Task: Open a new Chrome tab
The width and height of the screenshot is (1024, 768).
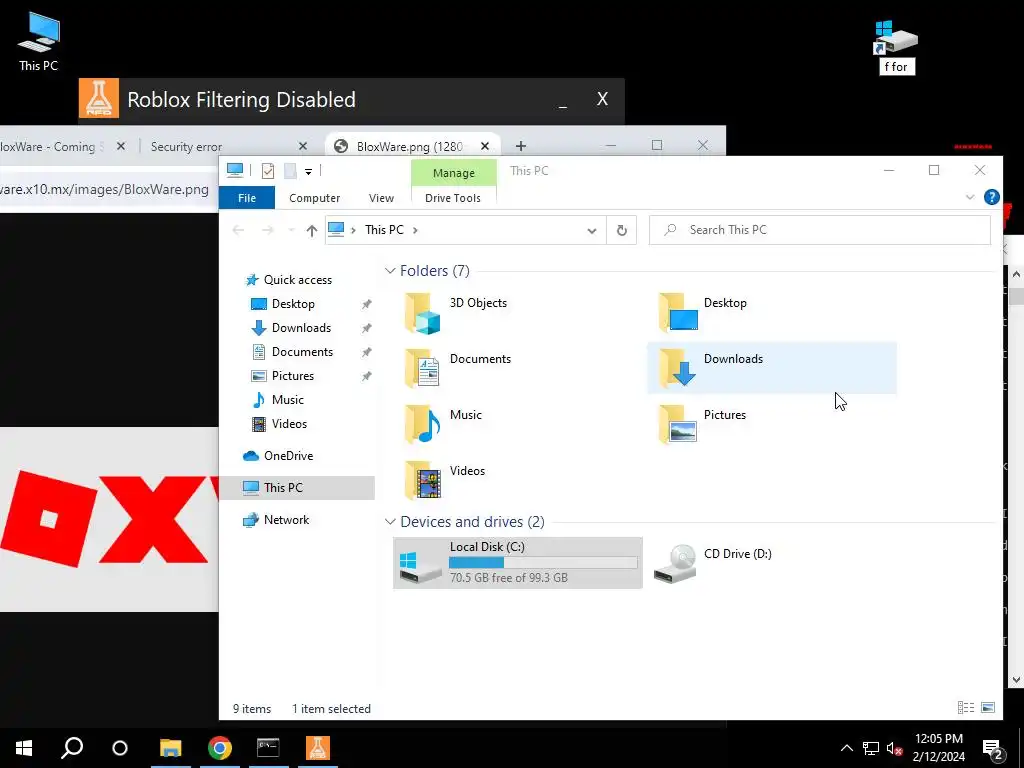Action: [x=520, y=146]
